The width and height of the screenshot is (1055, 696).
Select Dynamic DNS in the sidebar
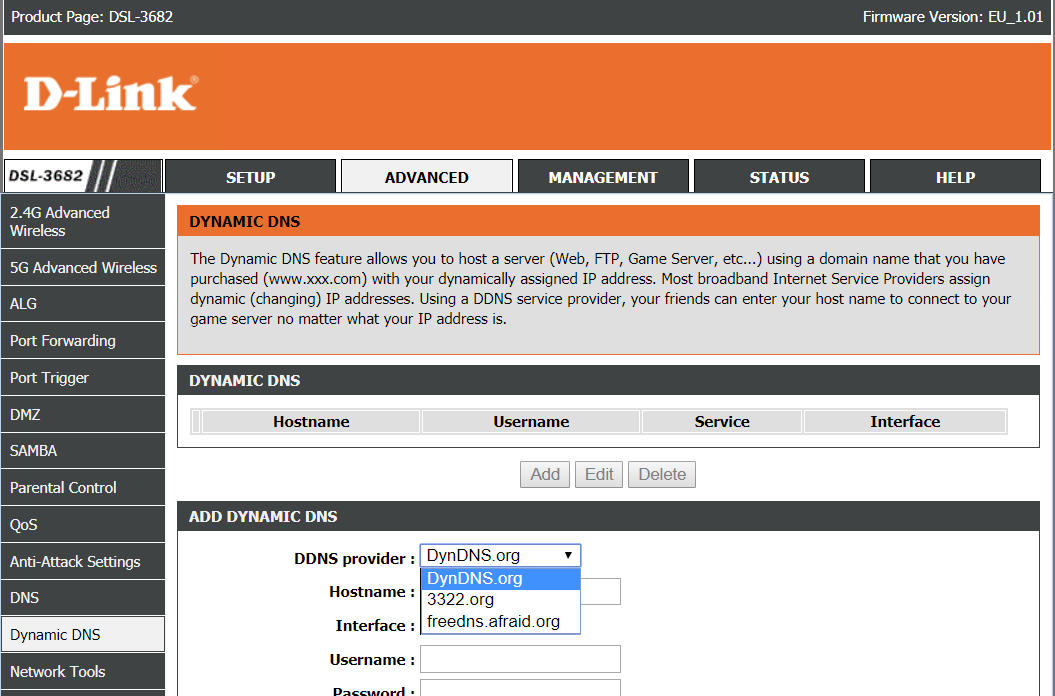tap(83, 634)
